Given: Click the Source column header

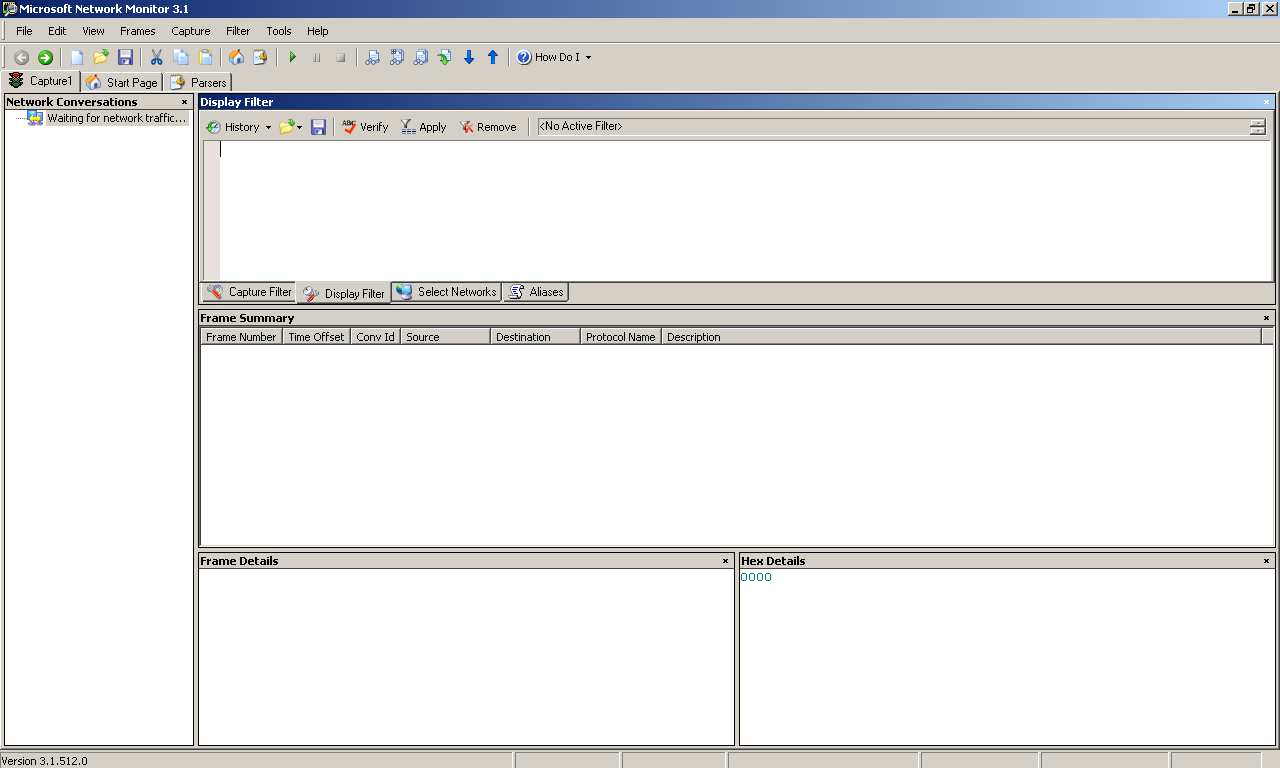Looking at the screenshot, I should [445, 337].
